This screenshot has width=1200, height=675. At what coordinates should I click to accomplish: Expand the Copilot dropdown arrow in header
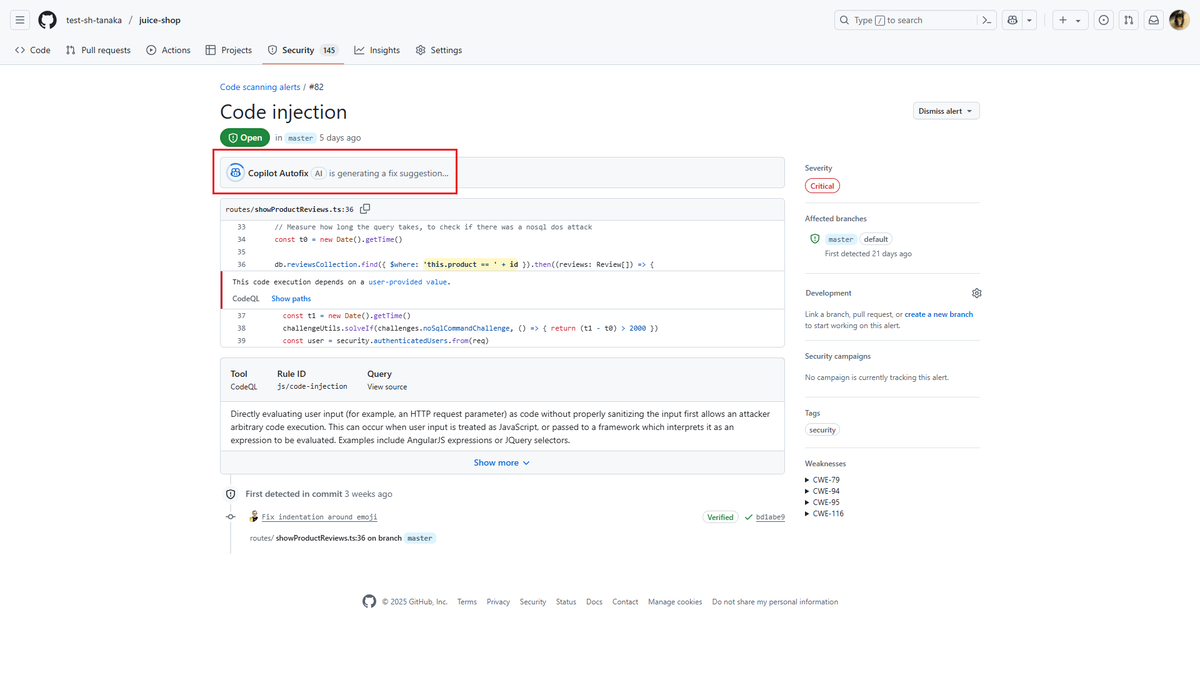[1030, 20]
